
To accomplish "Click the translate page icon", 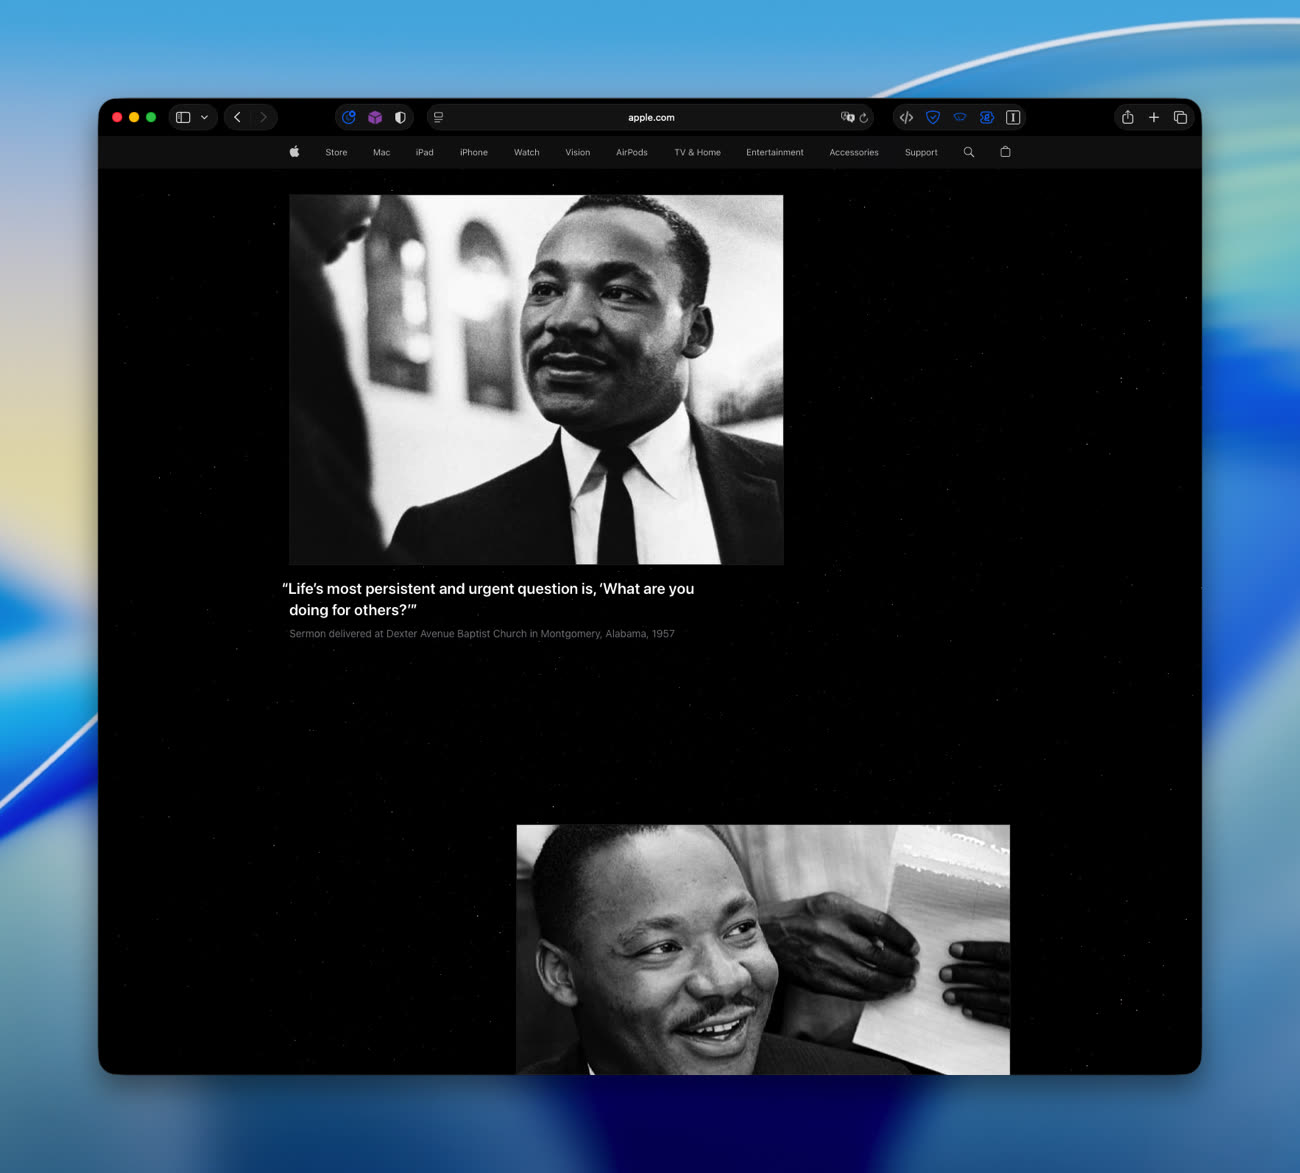I will [x=847, y=117].
